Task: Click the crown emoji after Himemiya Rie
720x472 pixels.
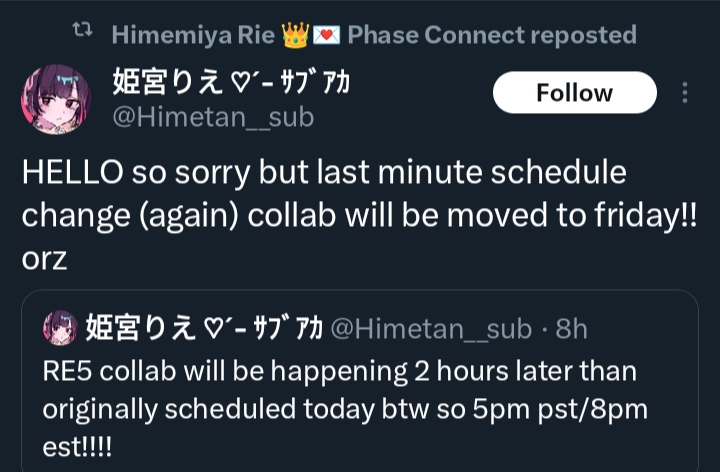Action: click(295, 35)
